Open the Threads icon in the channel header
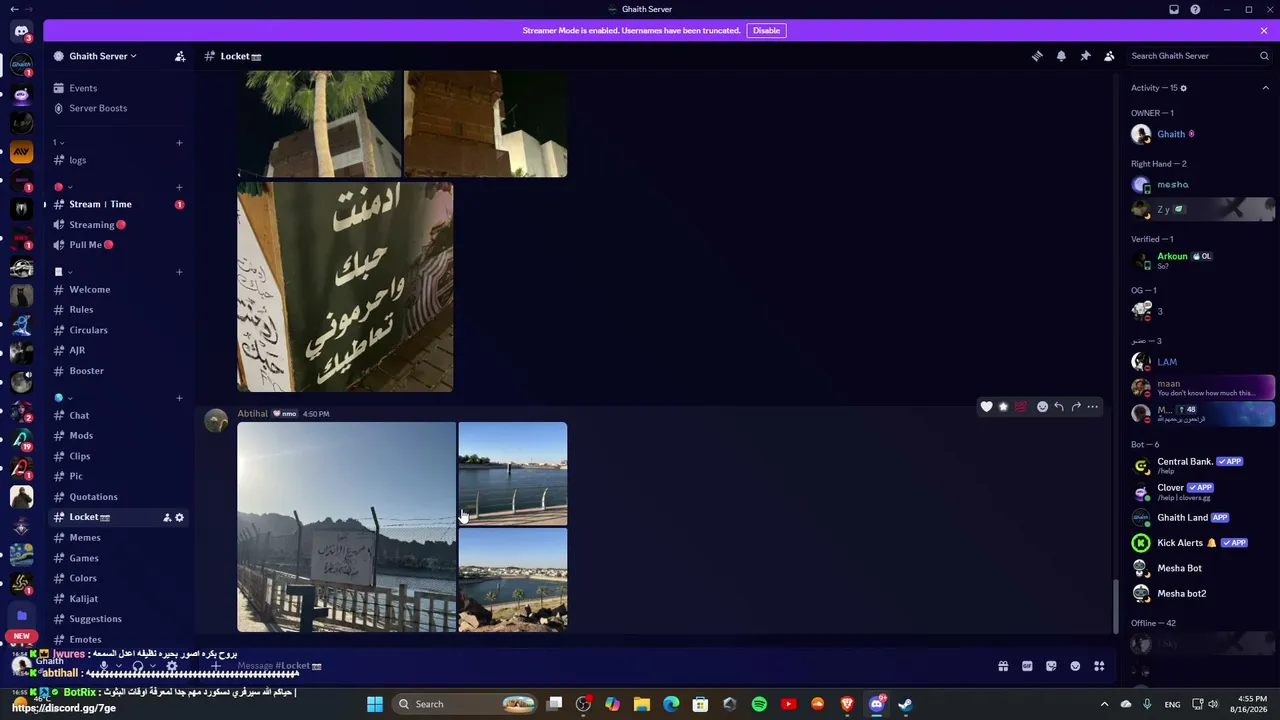1280x720 pixels. tap(1037, 56)
